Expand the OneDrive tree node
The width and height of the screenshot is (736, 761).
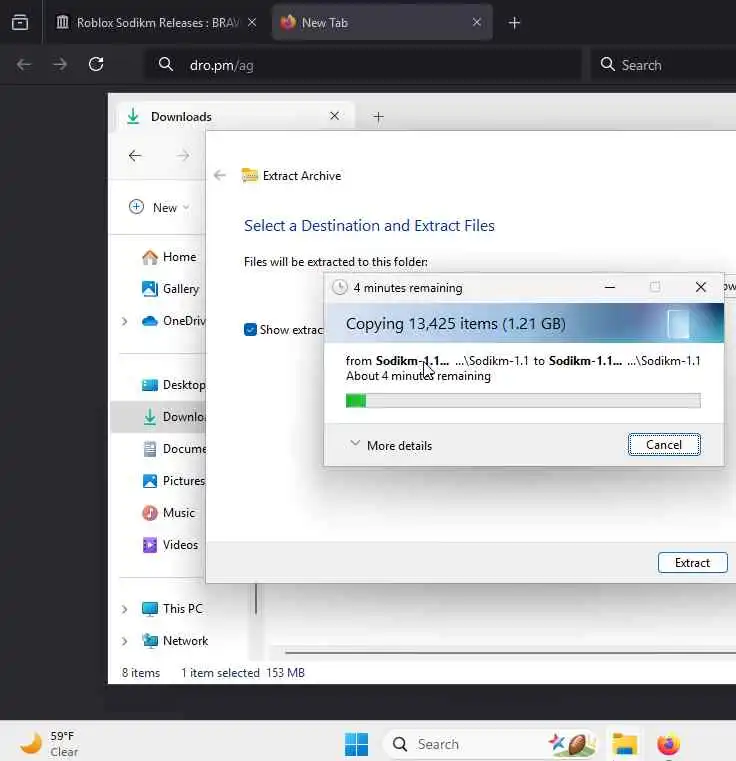point(125,321)
